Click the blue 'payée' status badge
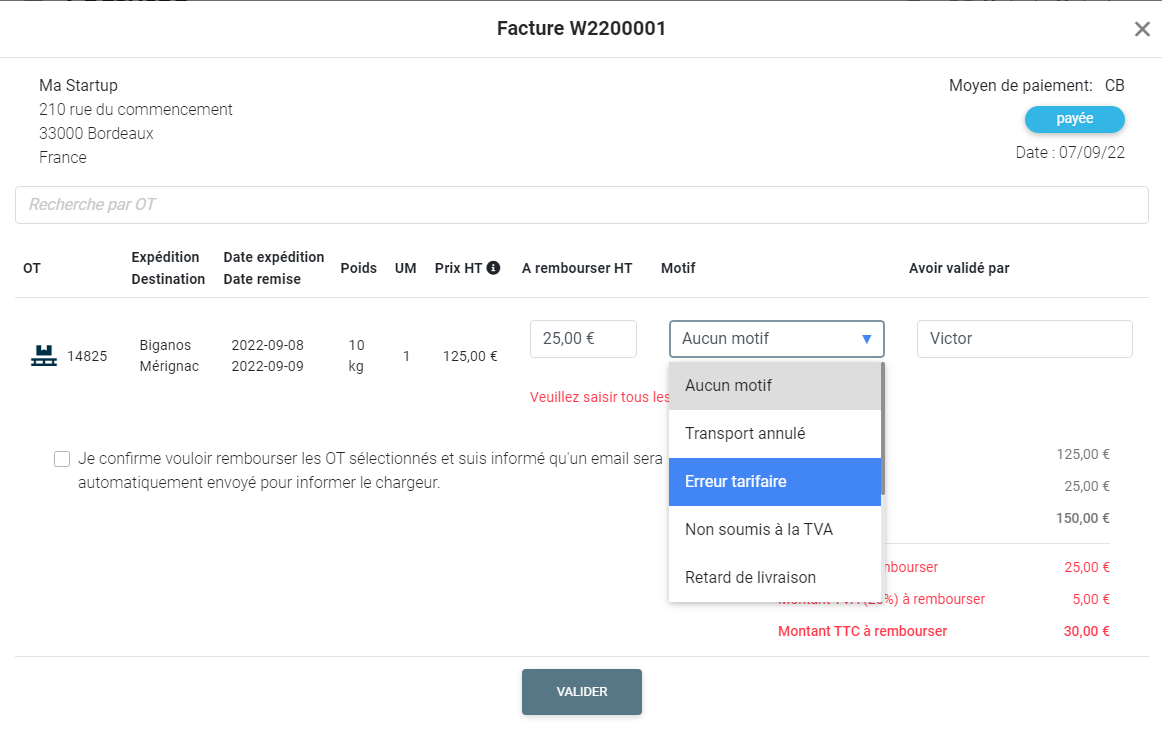1165x742 pixels. tap(1074, 119)
